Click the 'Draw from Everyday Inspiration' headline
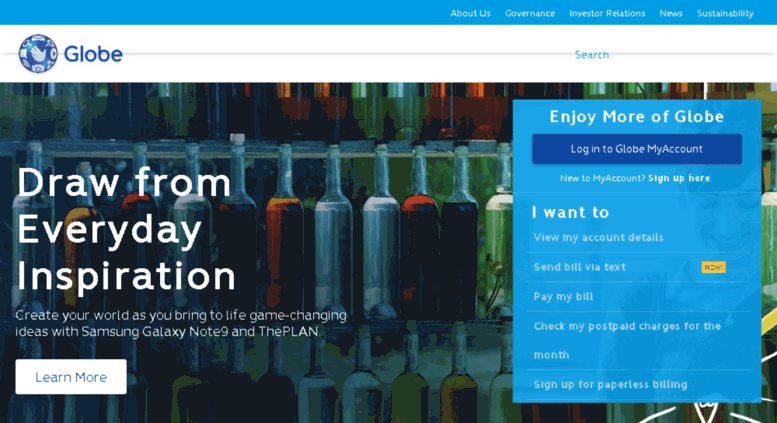The image size is (777, 423). tap(126, 229)
